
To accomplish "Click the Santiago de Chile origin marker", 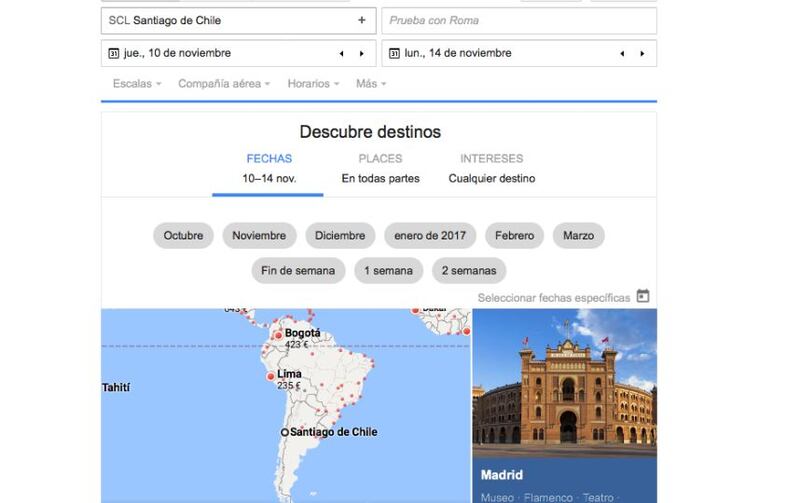I will click(285, 433).
